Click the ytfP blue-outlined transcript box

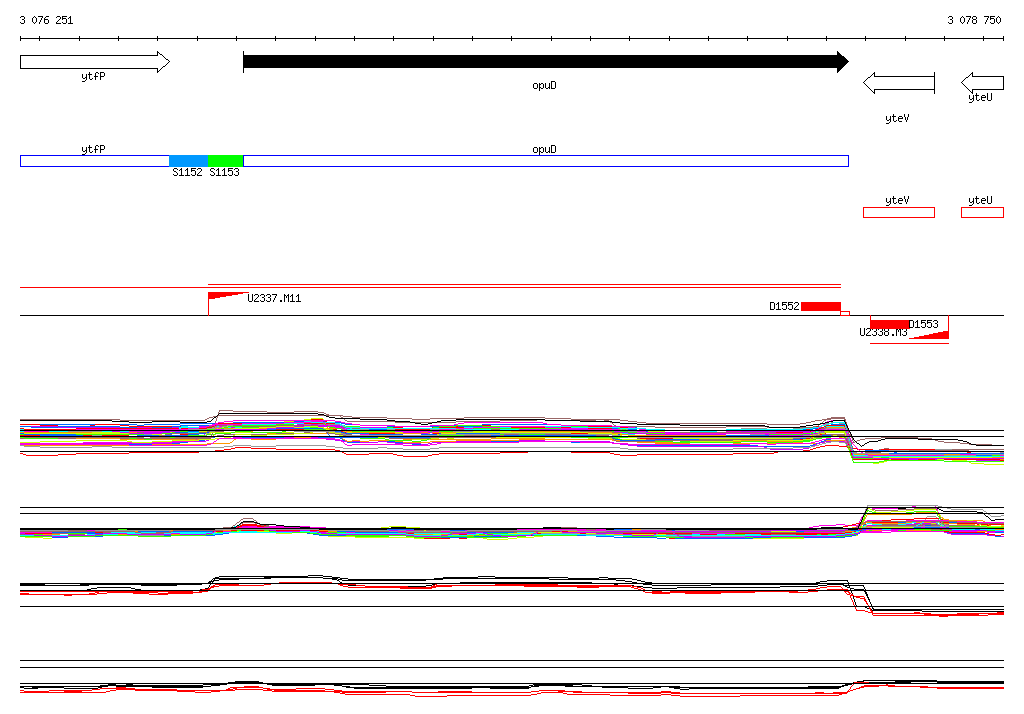coord(95,161)
